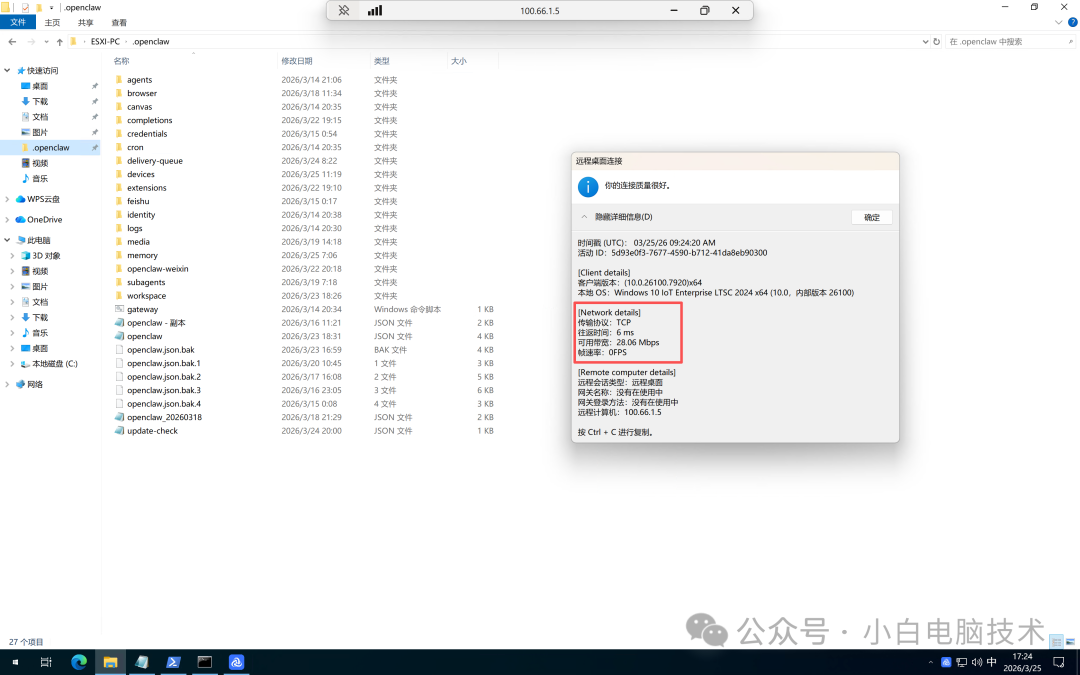Image resolution: width=1080 pixels, height=675 pixels.
Task: Open recent locations dropdown arrow
Action: (x=46, y=41)
